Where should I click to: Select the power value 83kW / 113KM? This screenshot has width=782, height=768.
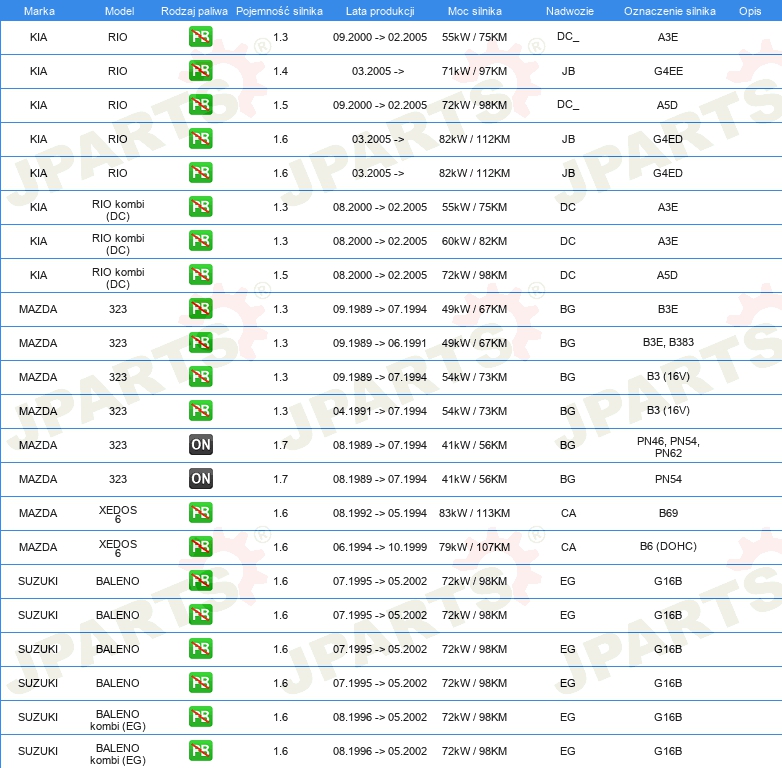tap(474, 513)
